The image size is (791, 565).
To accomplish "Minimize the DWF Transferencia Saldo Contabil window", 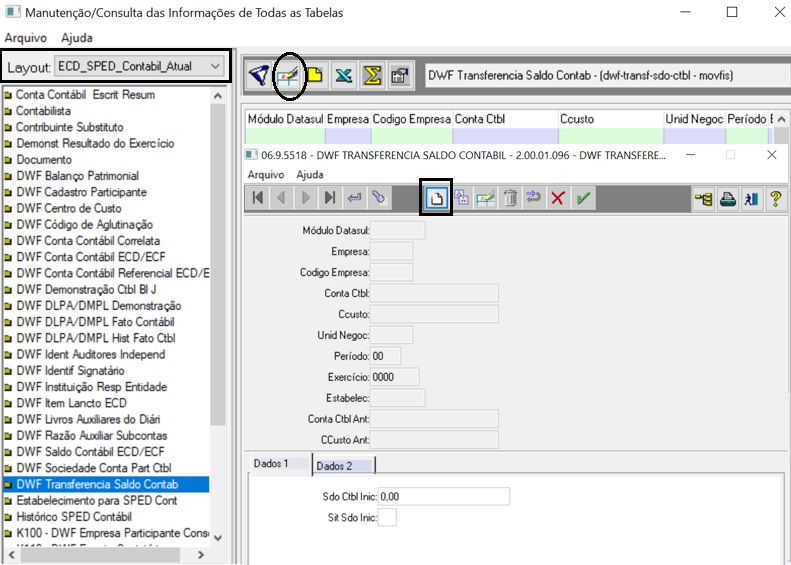I will pos(690,155).
